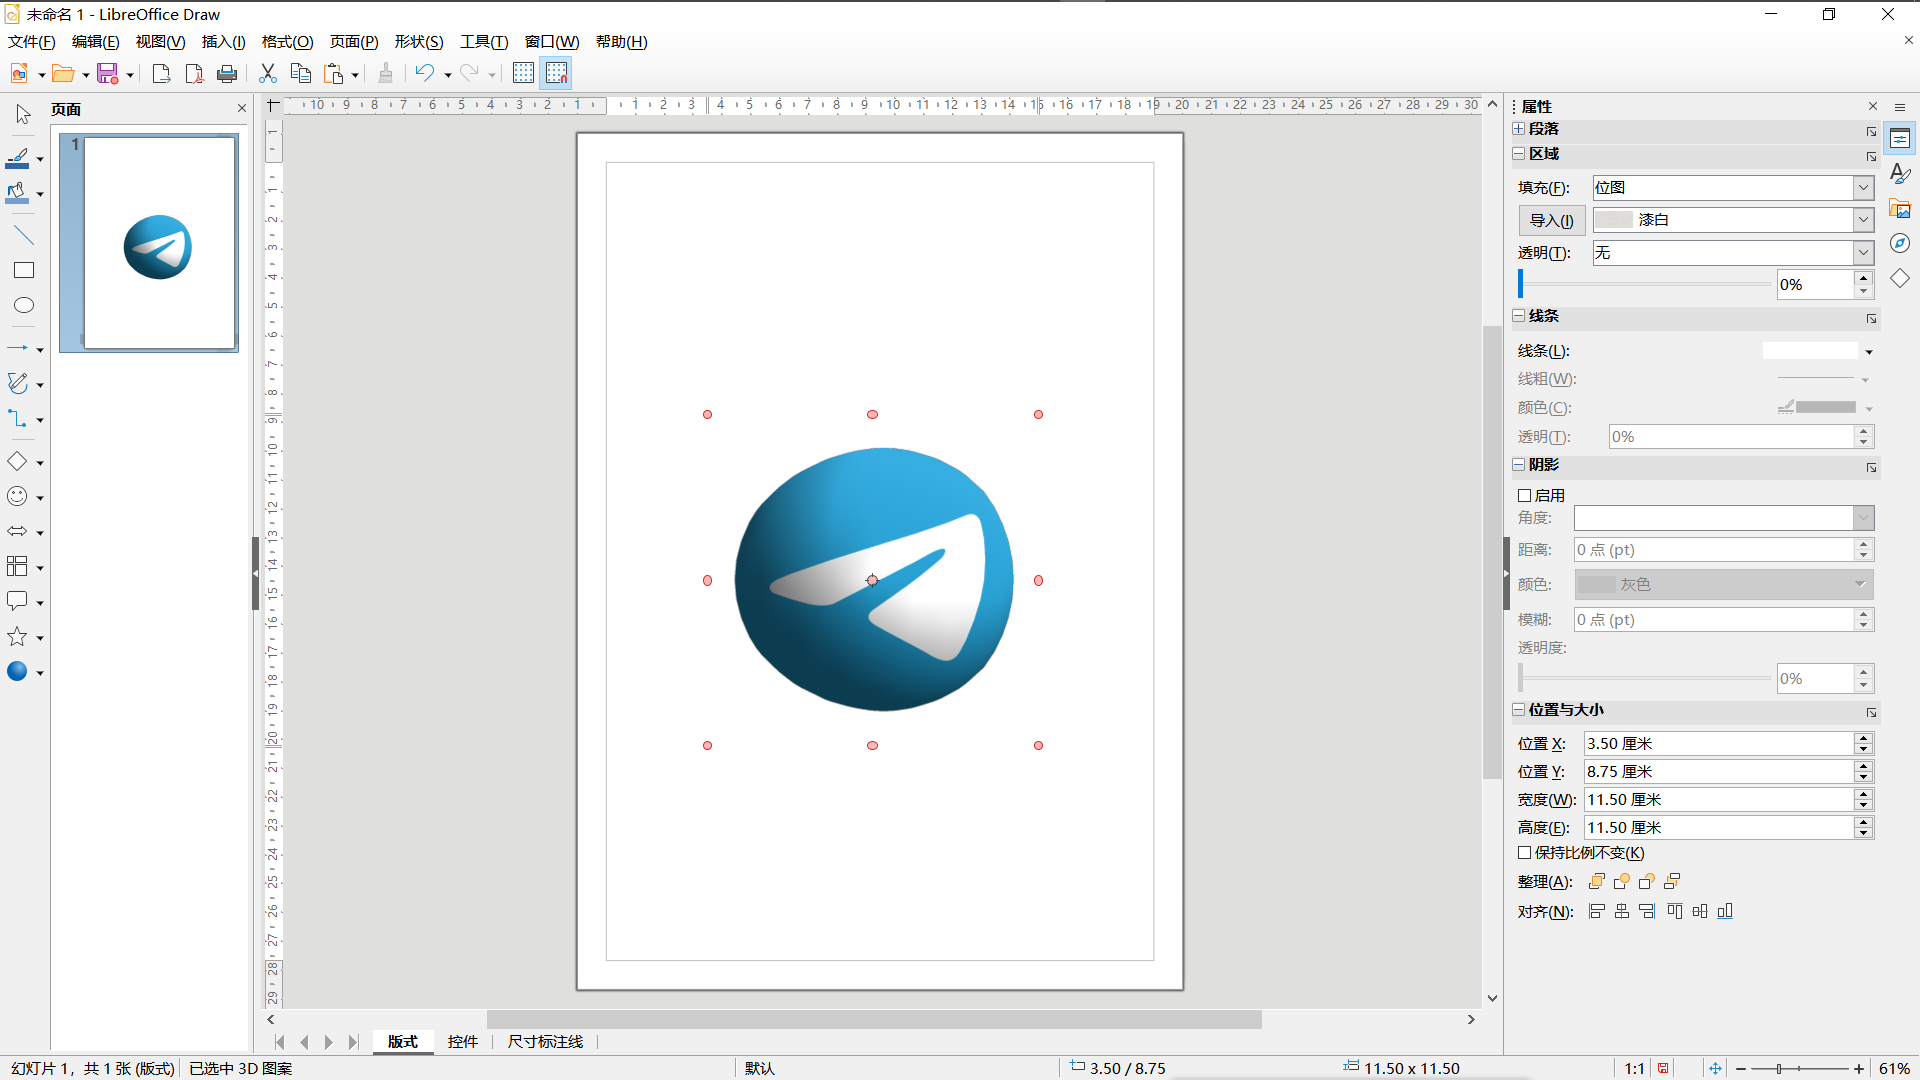Click fit page to window icon
The height and width of the screenshot is (1080, 1920).
pyautogui.click(x=1715, y=1069)
